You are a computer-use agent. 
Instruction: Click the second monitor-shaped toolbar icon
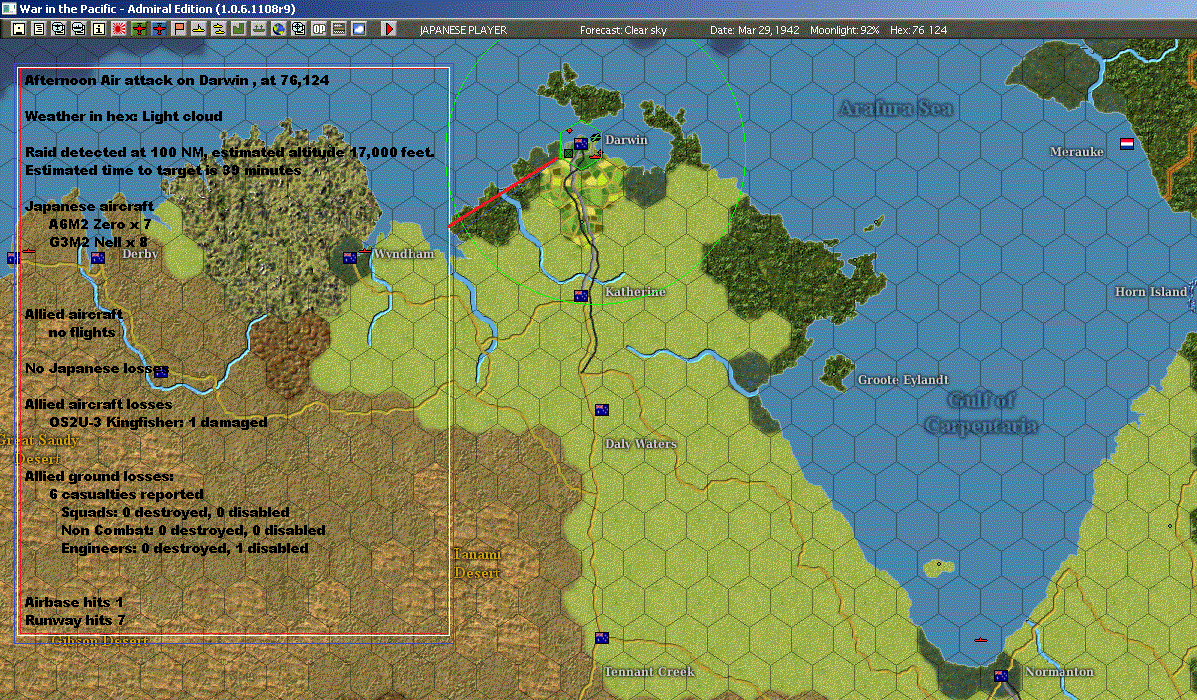point(79,29)
